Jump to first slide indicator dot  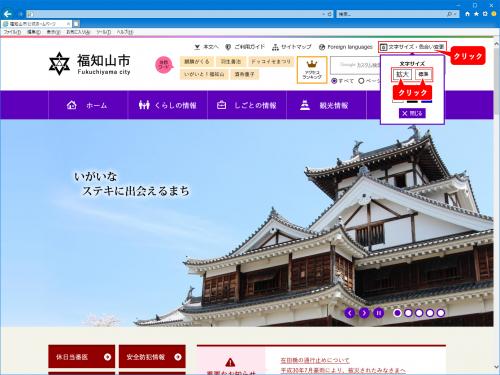[x=397, y=313]
